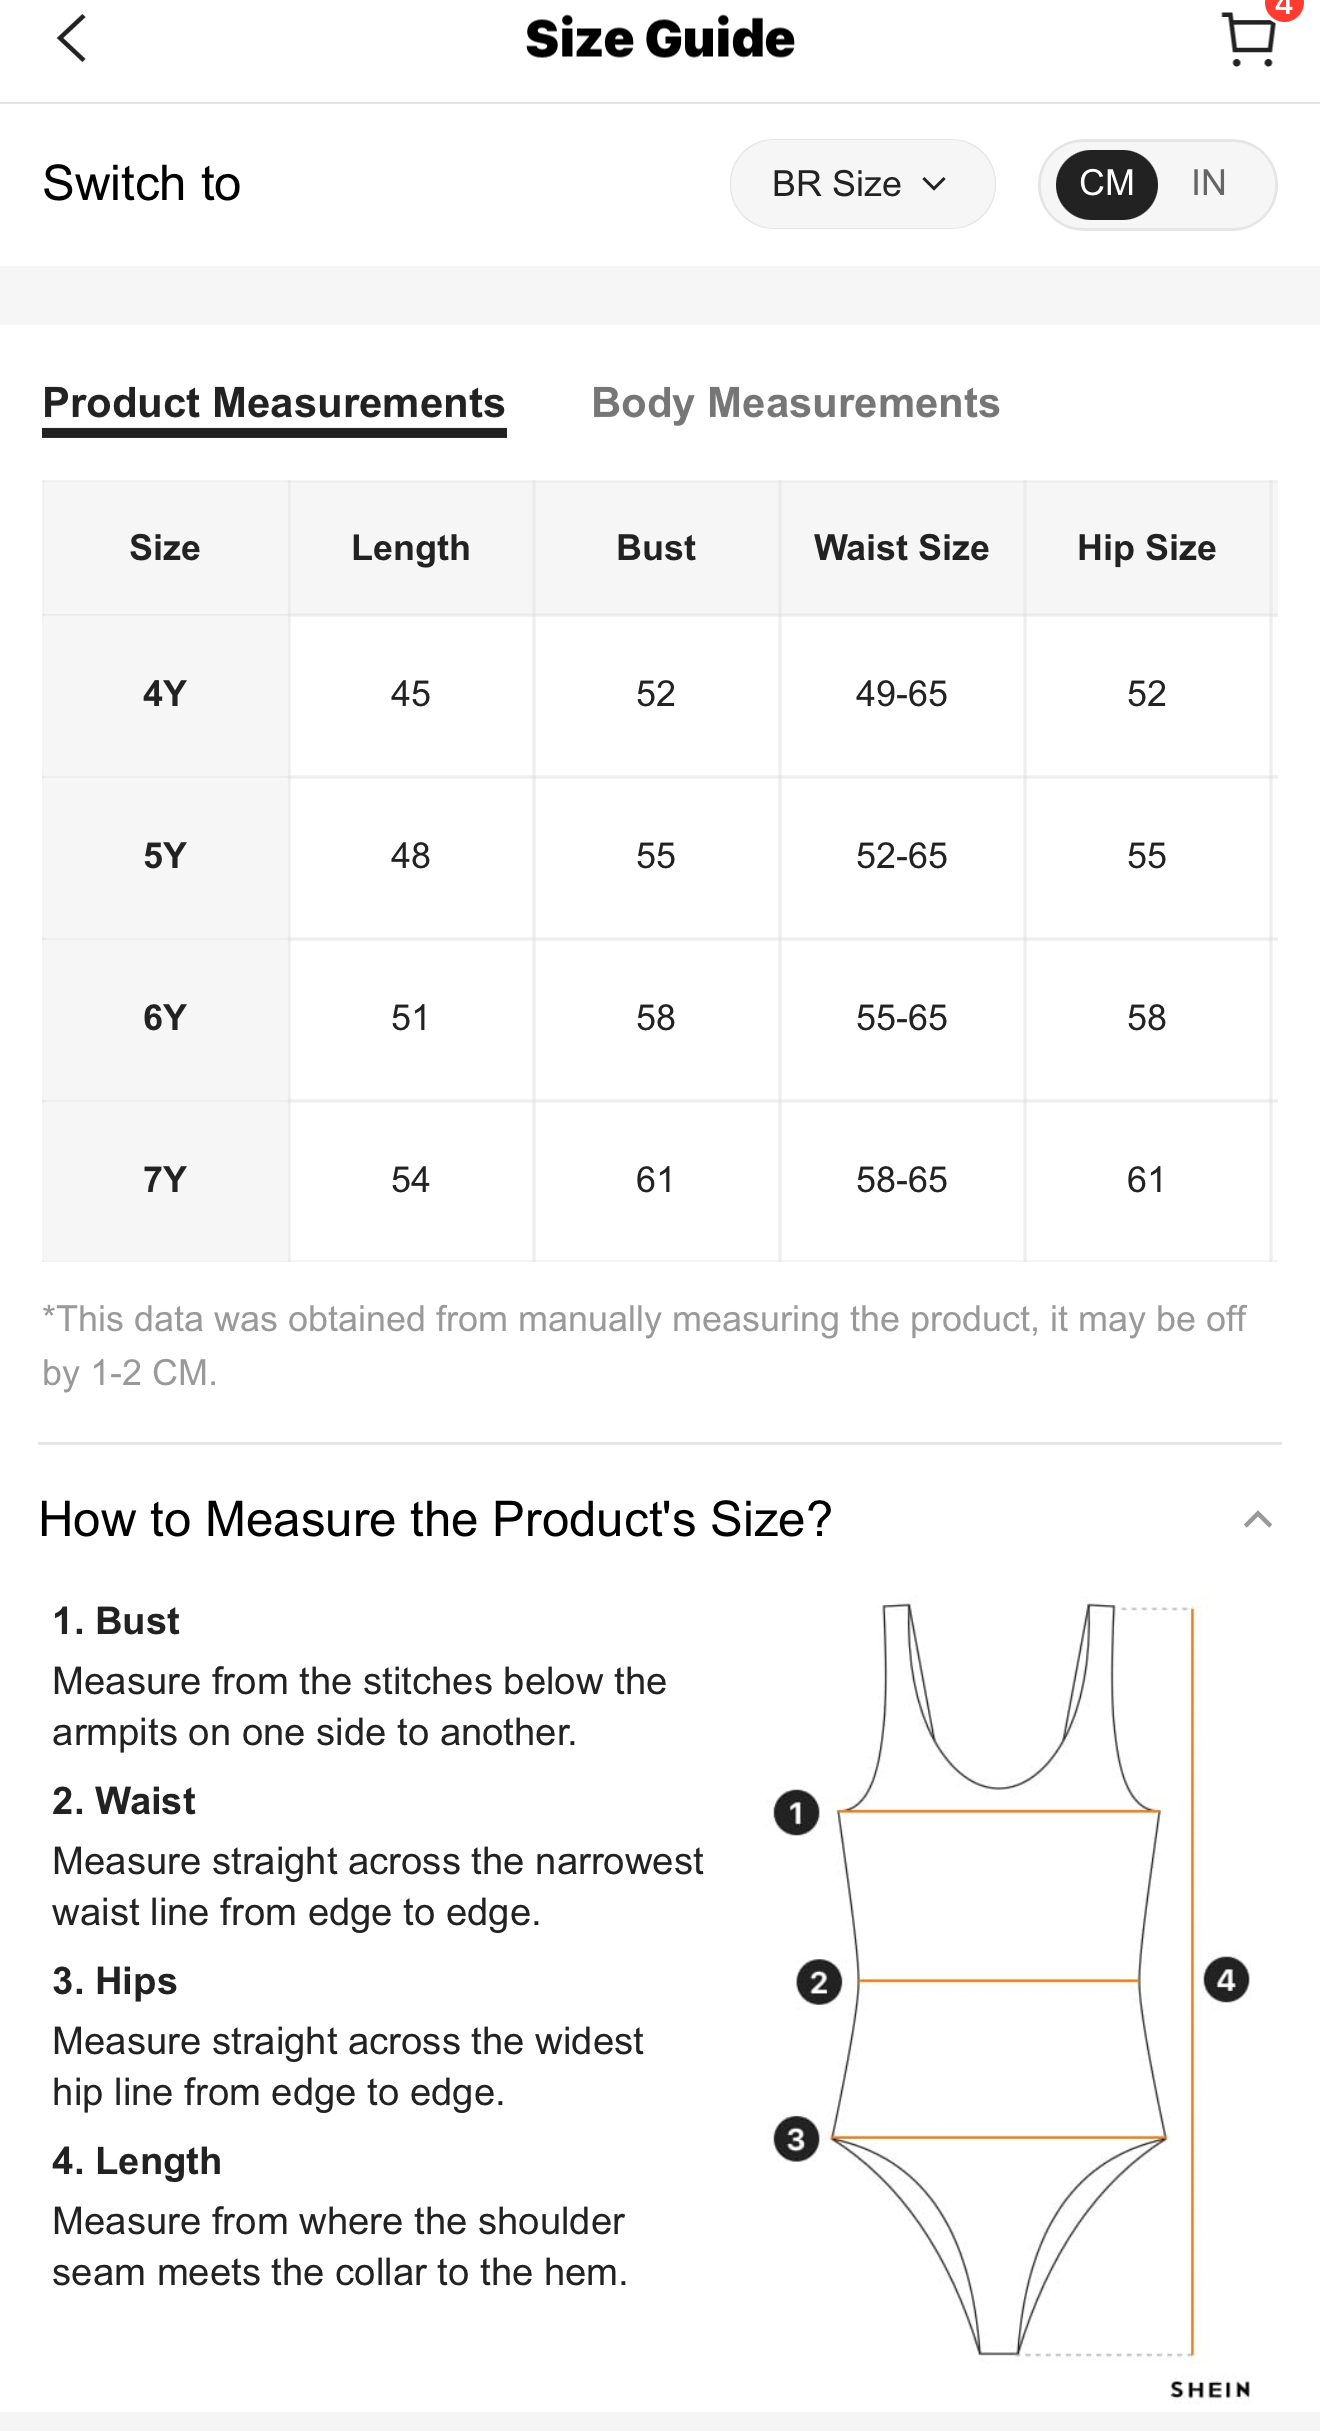Collapse How to Measure the Product's Size section
1320x2431 pixels.
tap(1257, 1520)
